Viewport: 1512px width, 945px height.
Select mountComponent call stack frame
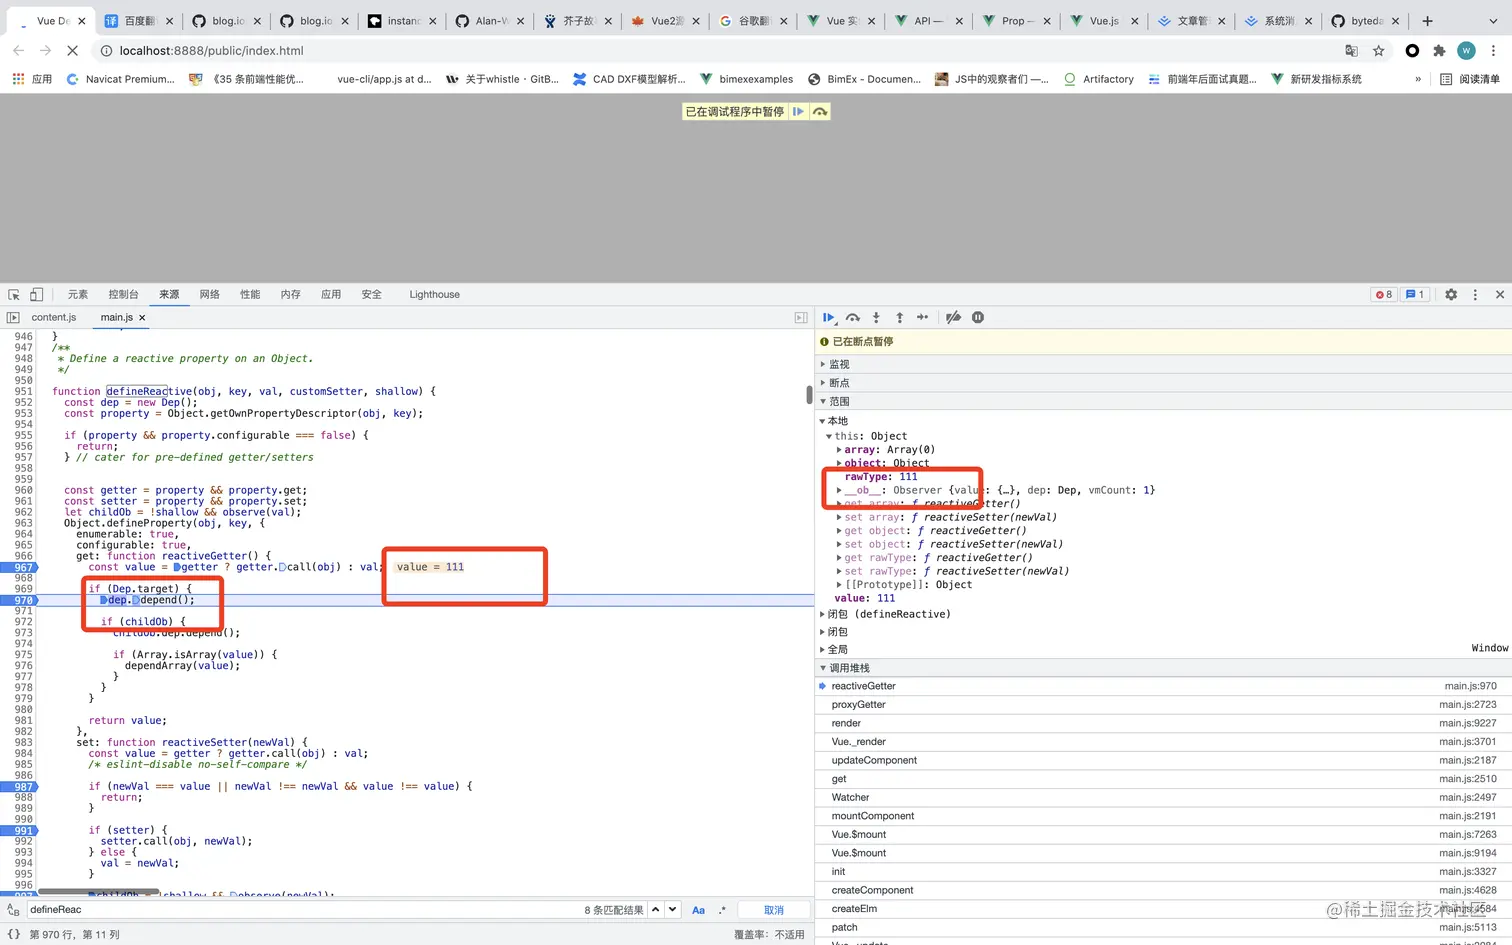pyautogui.click(x=1164, y=816)
